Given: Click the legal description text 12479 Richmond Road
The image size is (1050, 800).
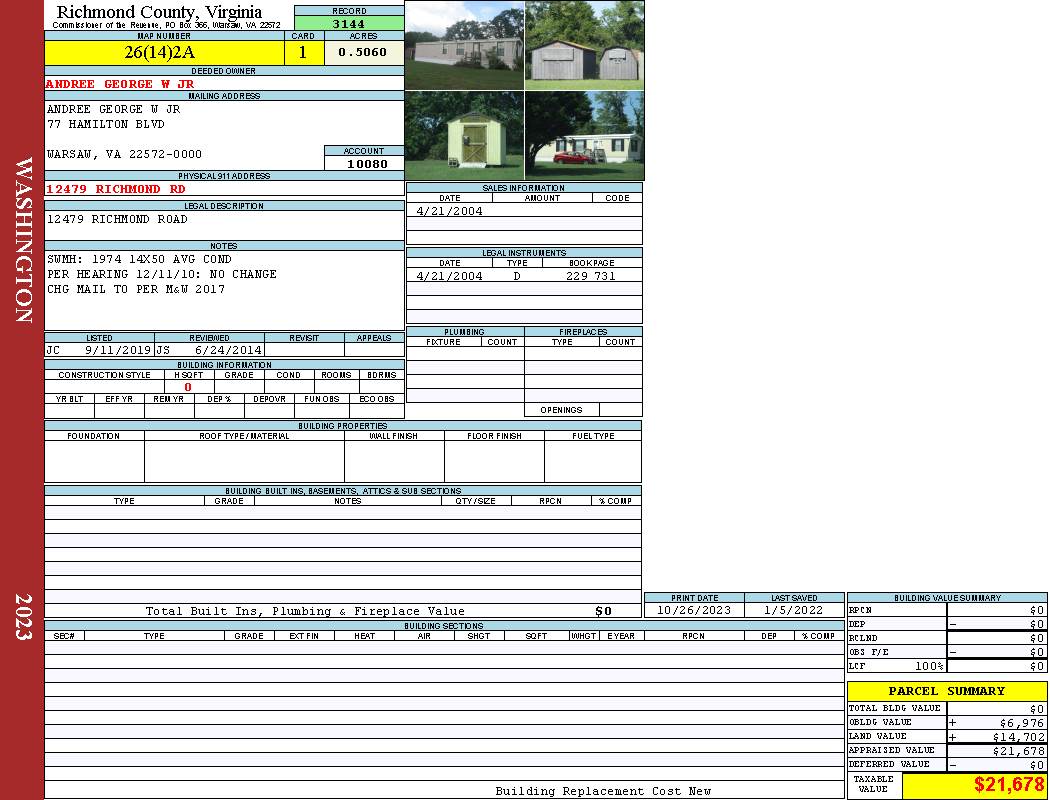Looking at the screenshot, I should click(117, 219).
